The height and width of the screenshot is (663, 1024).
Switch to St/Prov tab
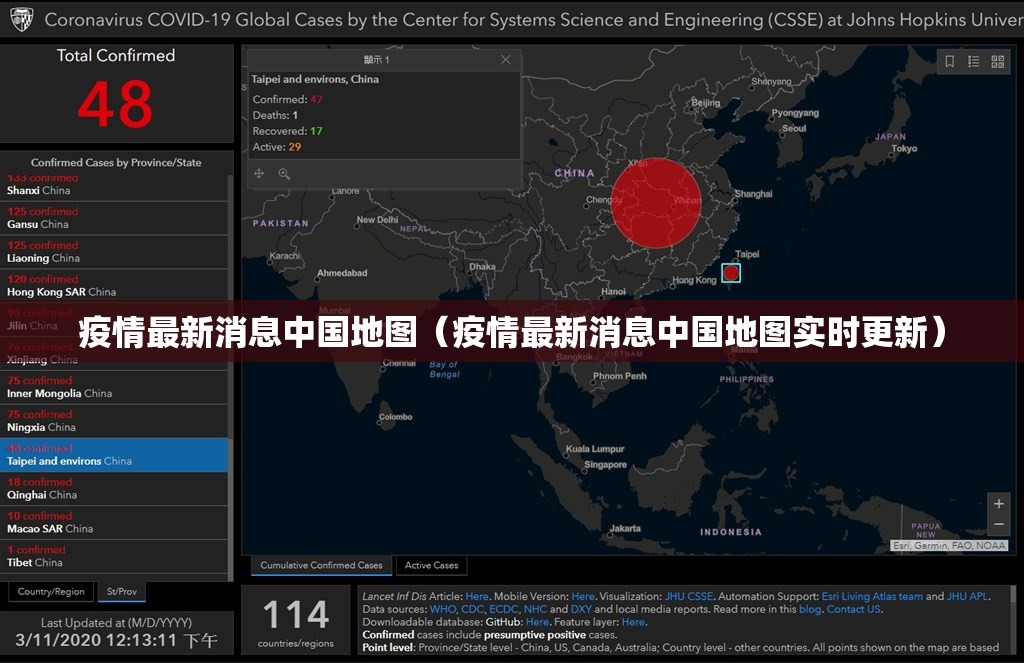(x=122, y=592)
